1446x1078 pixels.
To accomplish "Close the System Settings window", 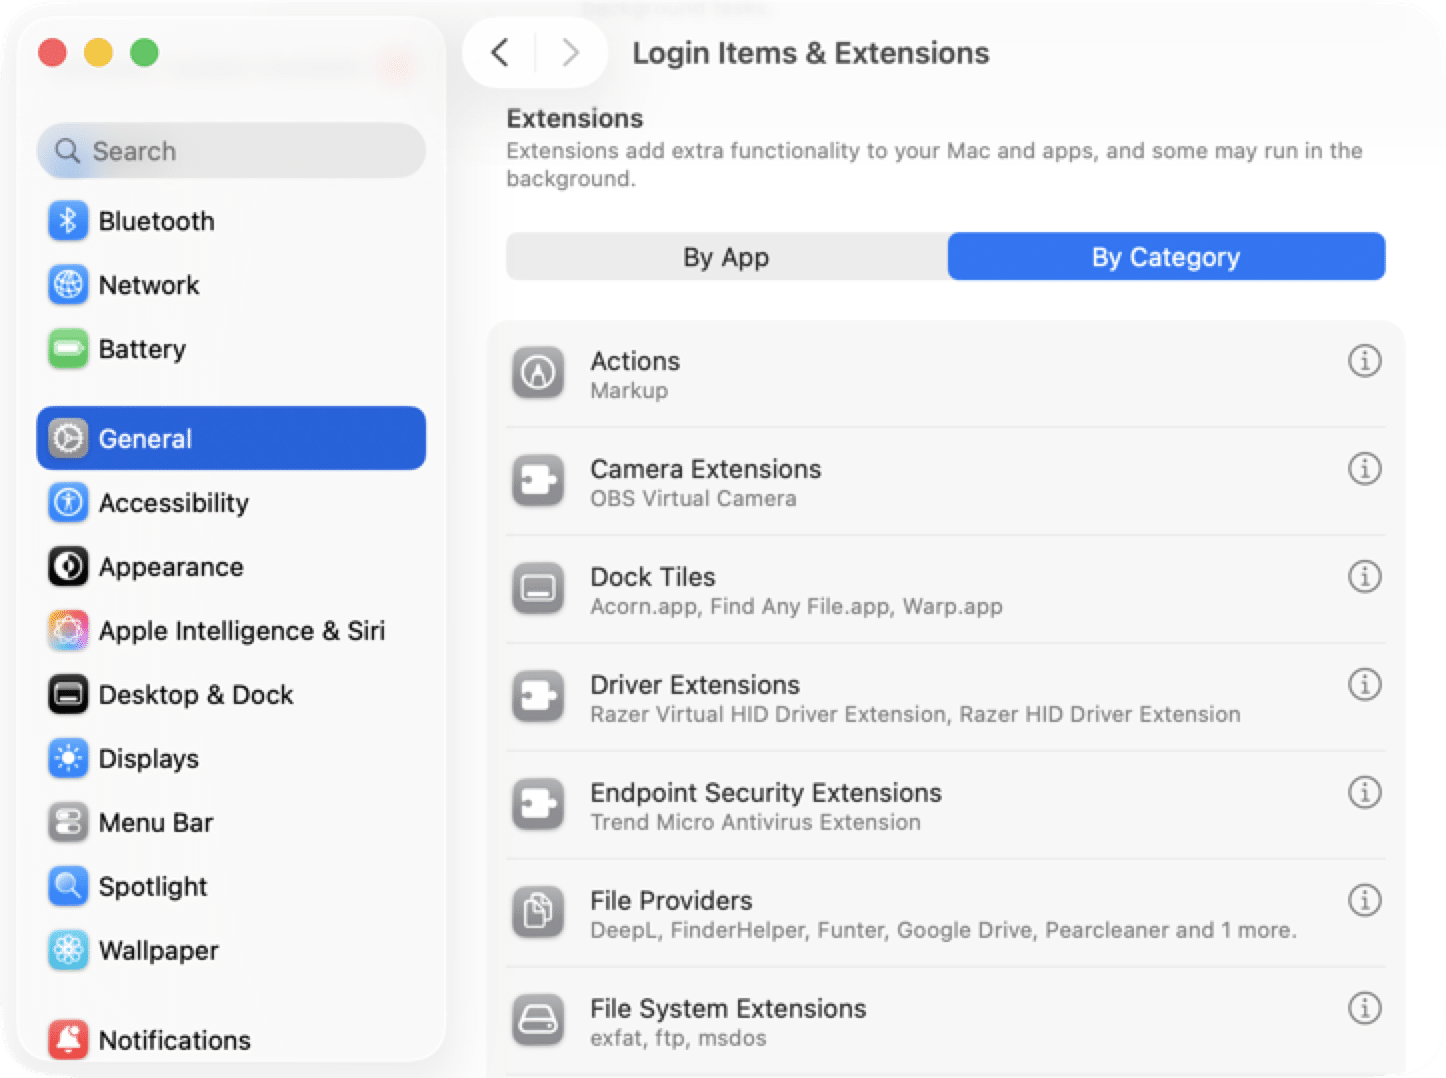I will coord(52,52).
